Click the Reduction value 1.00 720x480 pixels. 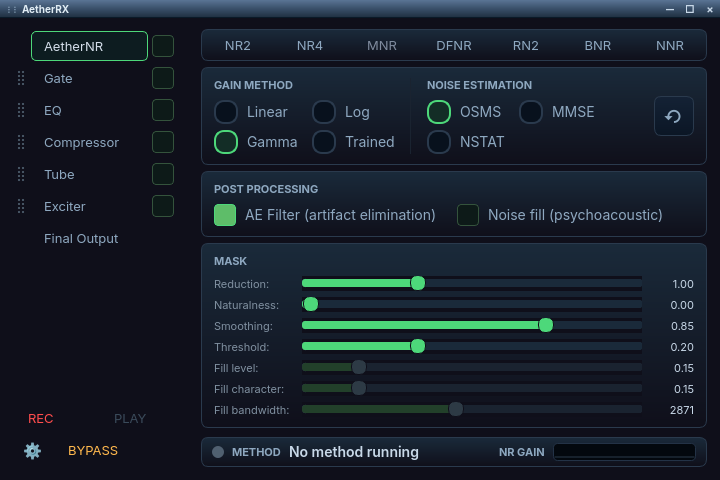(683, 284)
